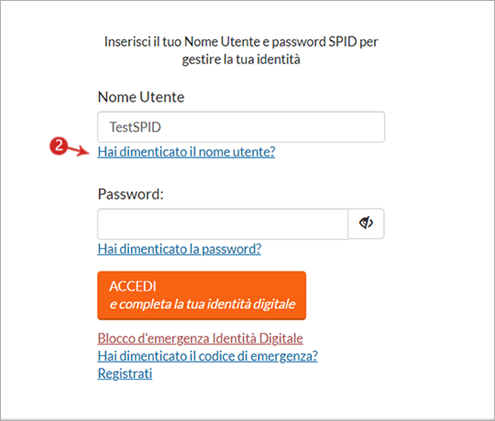Viewport: 495px width, 421px height.
Task: Click the word 'emergenza' in the red link
Action: (x=178, y=339)
